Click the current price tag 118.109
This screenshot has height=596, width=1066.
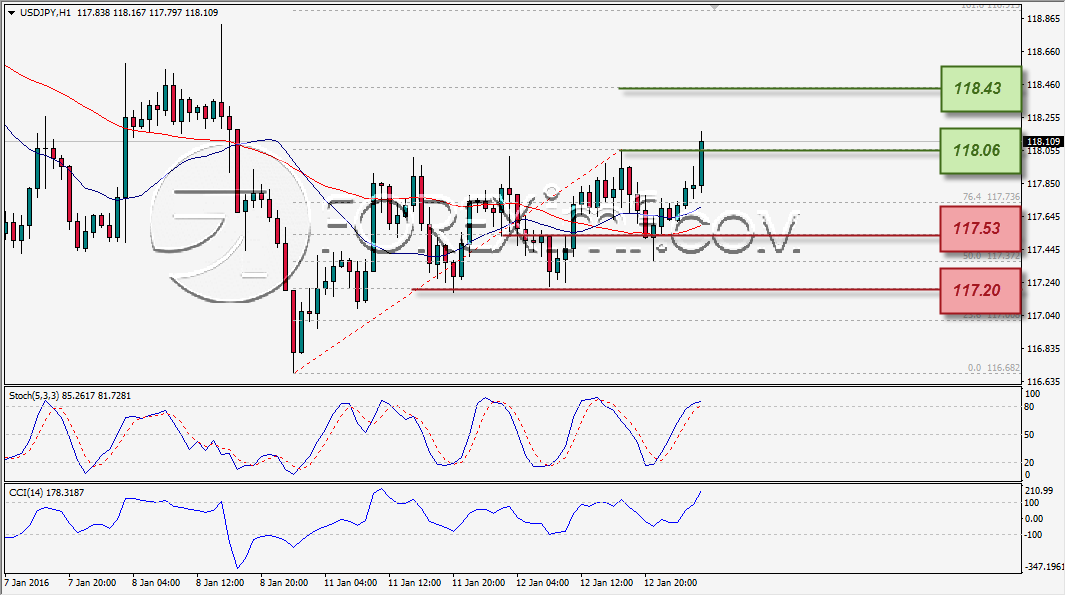(1043, 141)
